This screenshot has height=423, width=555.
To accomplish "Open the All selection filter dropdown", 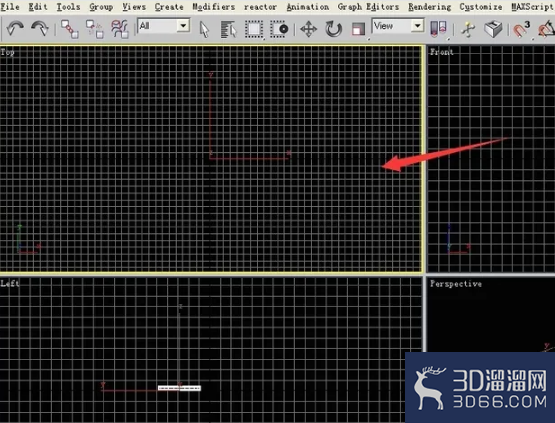I will [163, 26].
